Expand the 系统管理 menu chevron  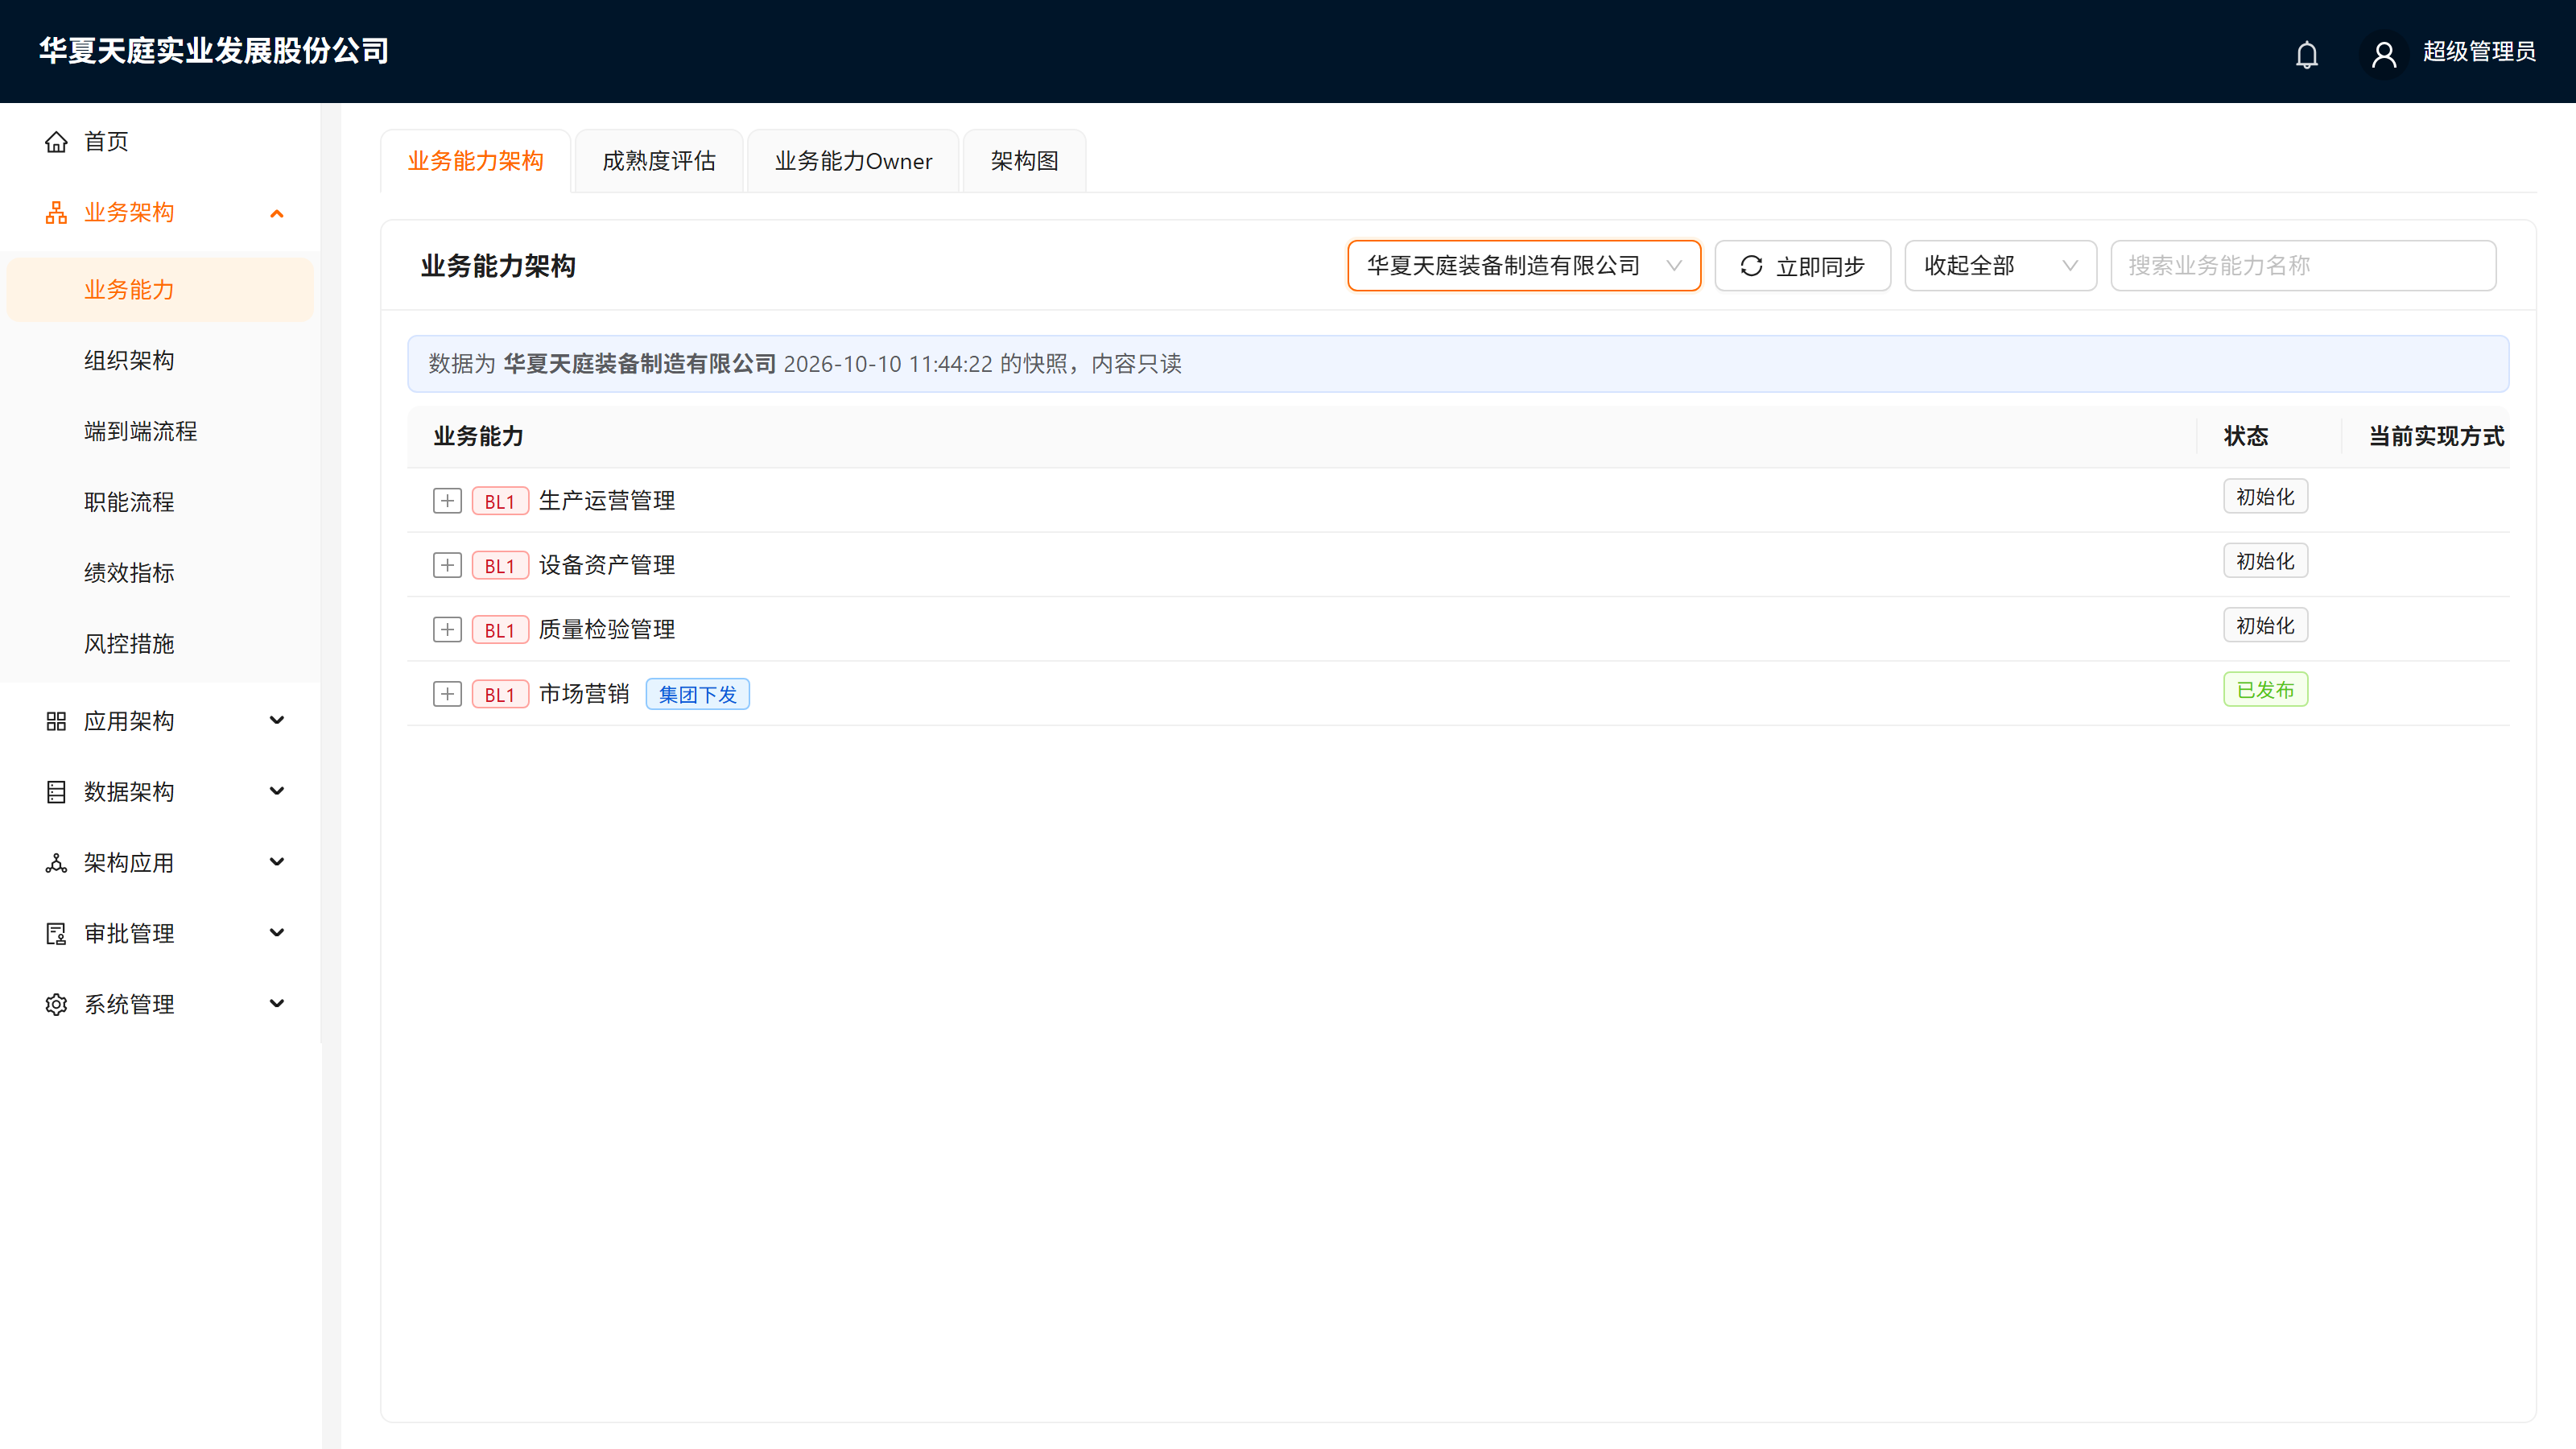[277, 1005]
